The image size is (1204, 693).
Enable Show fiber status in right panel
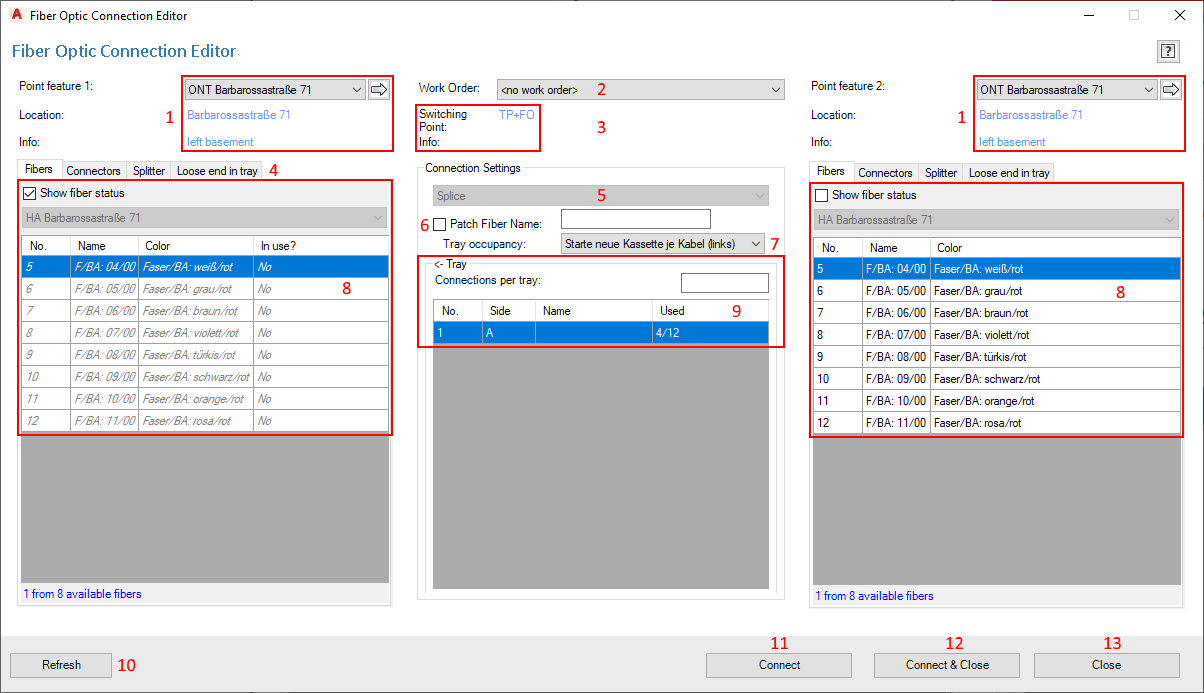coord(822,195)
